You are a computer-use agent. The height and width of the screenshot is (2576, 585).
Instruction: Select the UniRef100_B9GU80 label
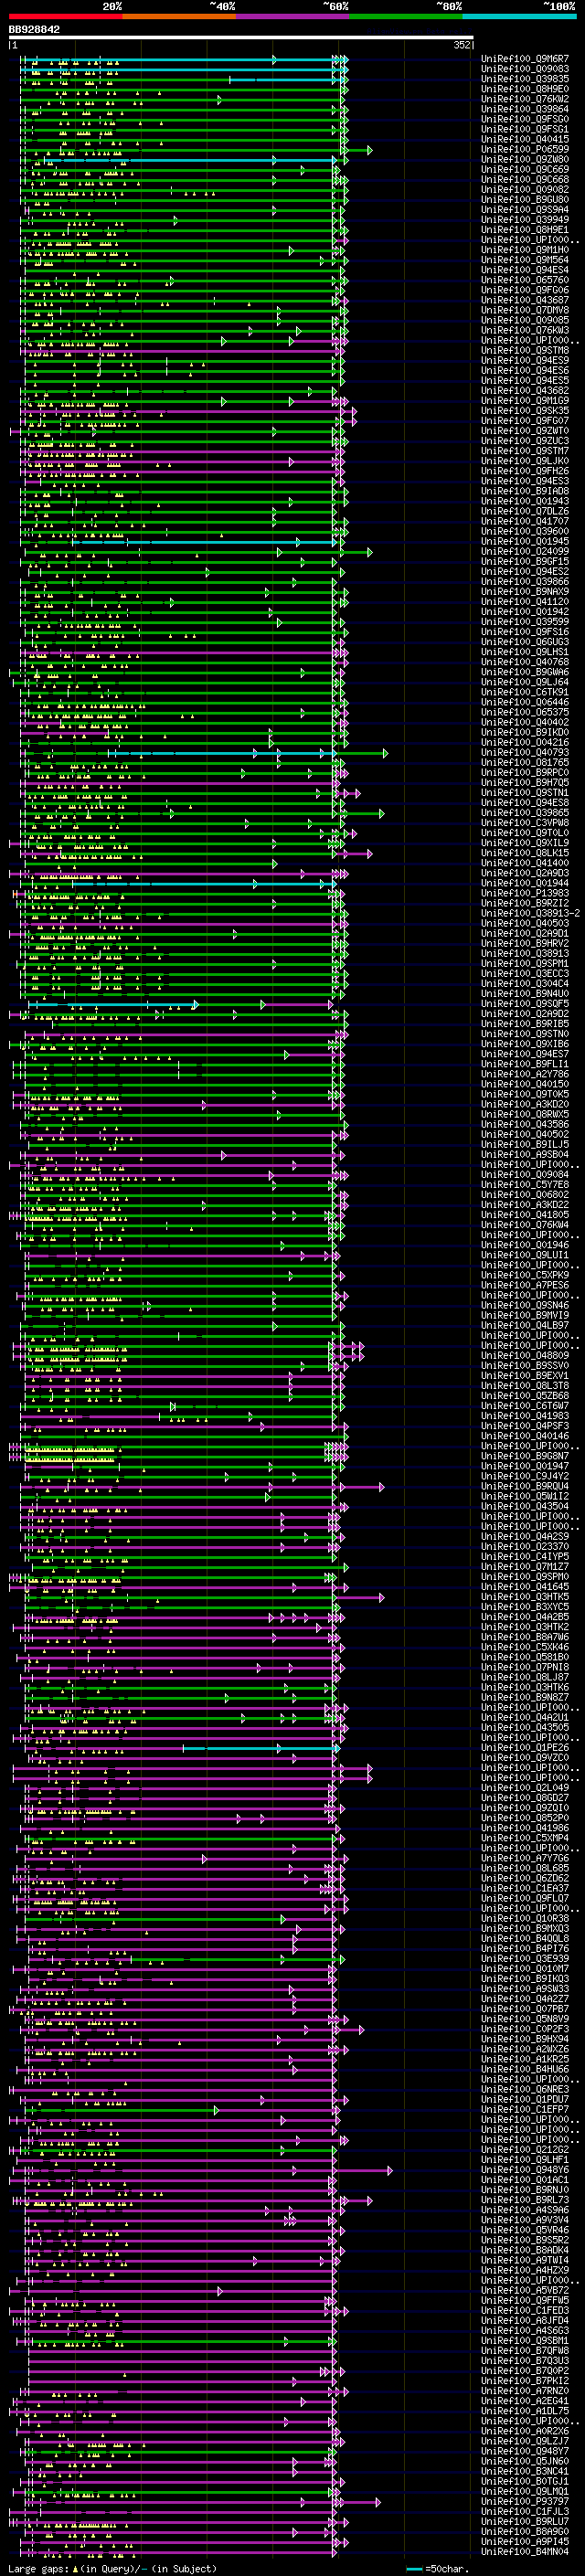(x=525, y=200)
